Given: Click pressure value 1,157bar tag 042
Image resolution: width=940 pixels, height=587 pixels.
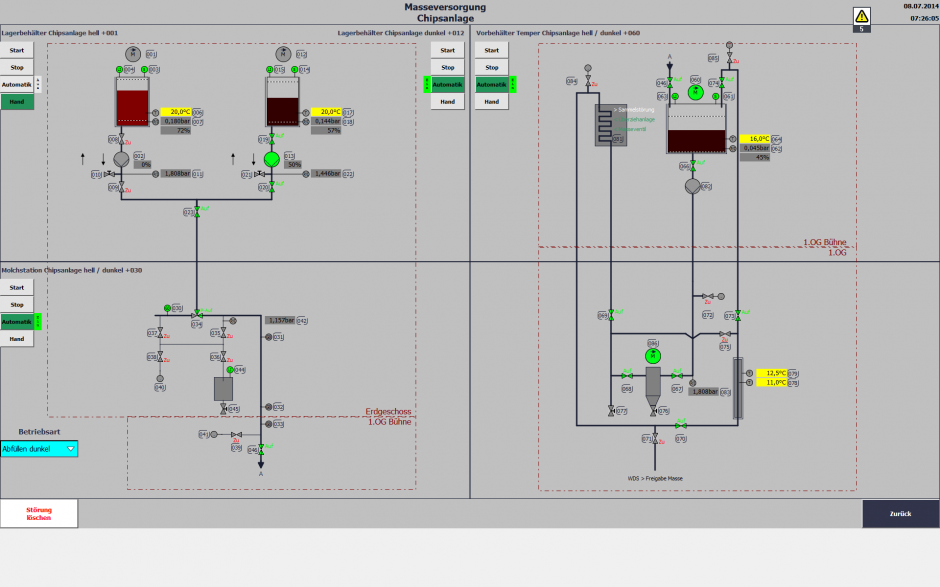Looking at the screenshot, I should pyautogui.click(x=280, y=321).
